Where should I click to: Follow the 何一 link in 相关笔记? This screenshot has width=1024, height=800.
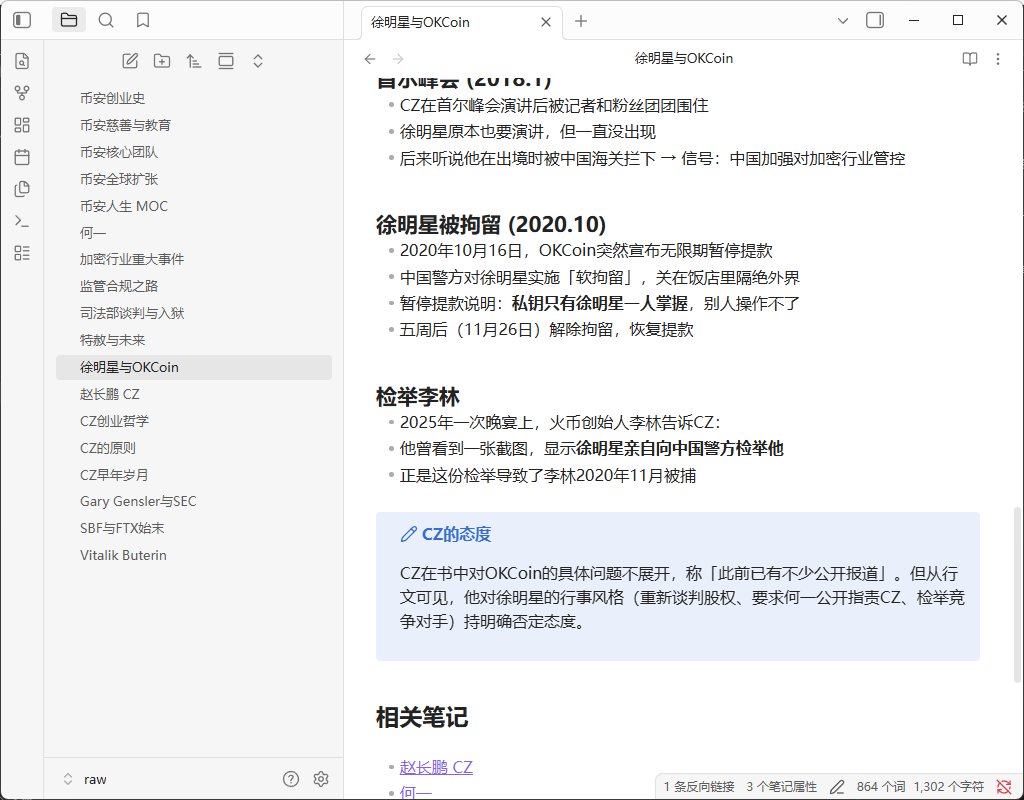coord(416,792)
